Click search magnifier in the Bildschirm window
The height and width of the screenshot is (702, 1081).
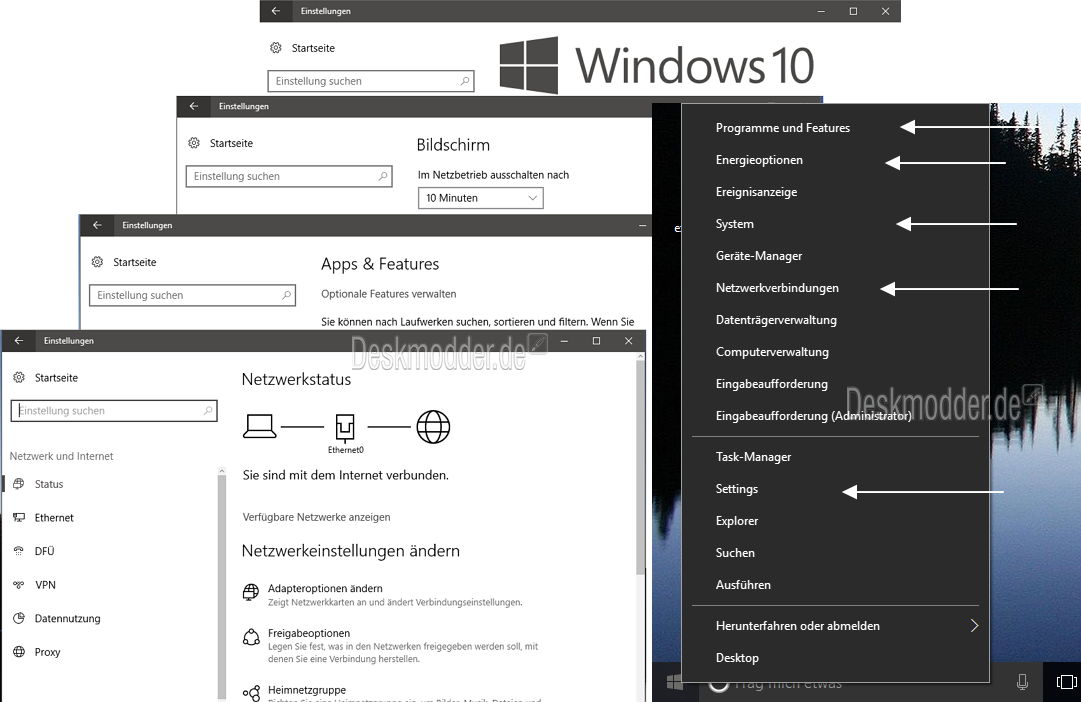[383, 177]
